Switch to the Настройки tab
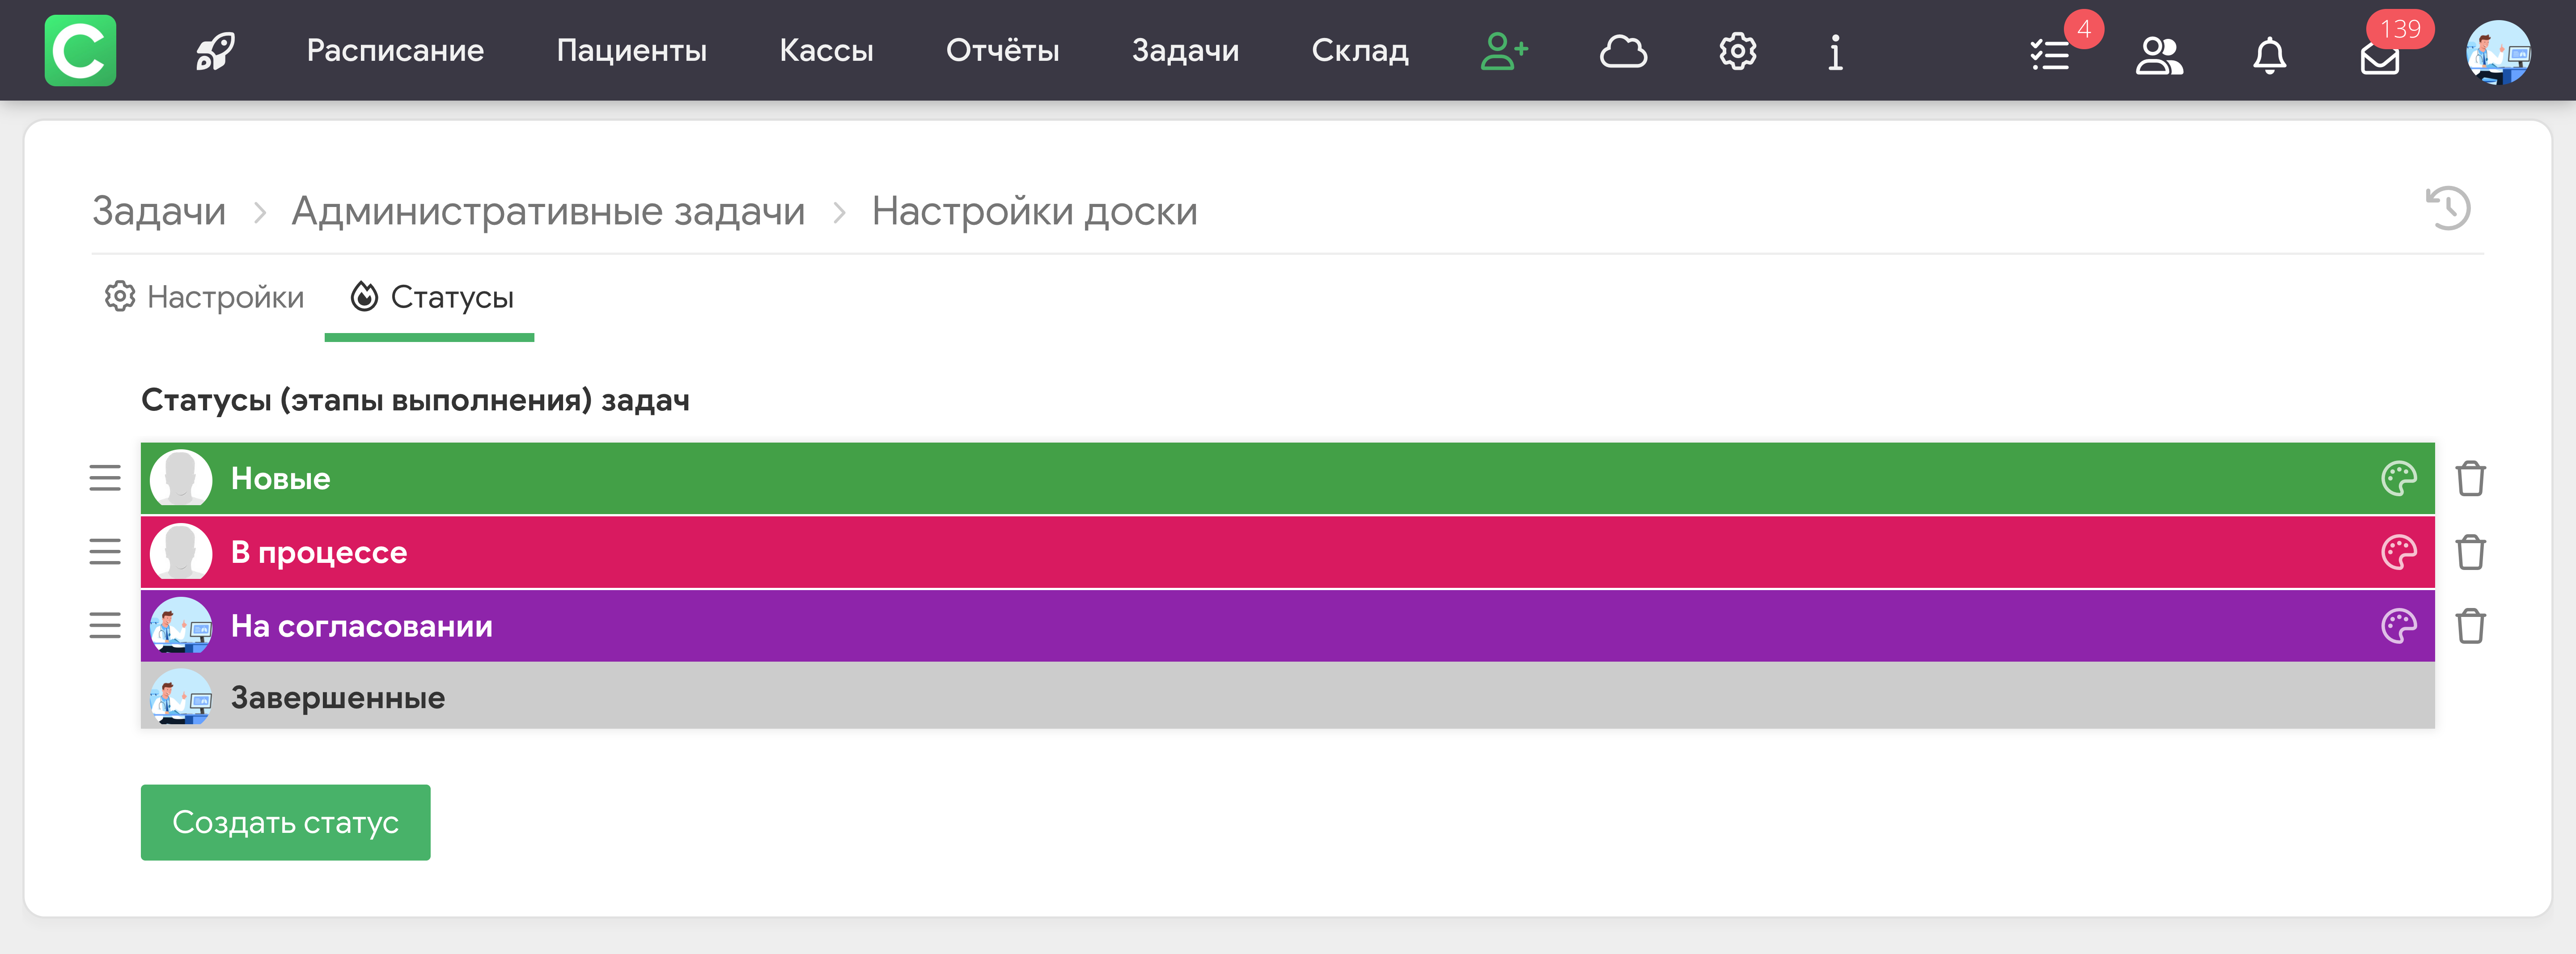This screenshot has width=2576, height=954. point(205,297)
